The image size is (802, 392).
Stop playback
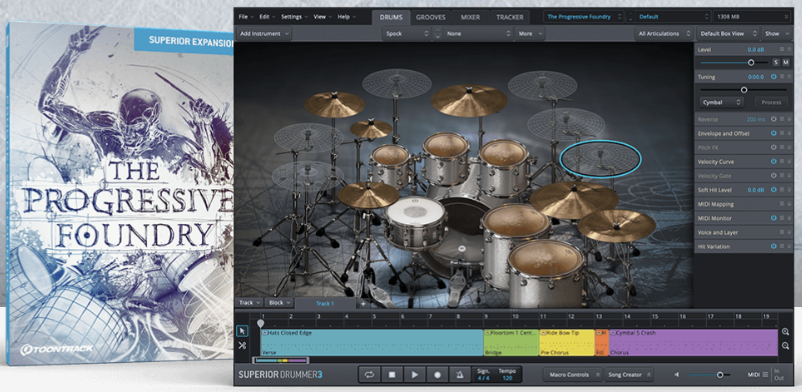click(392, 375)
